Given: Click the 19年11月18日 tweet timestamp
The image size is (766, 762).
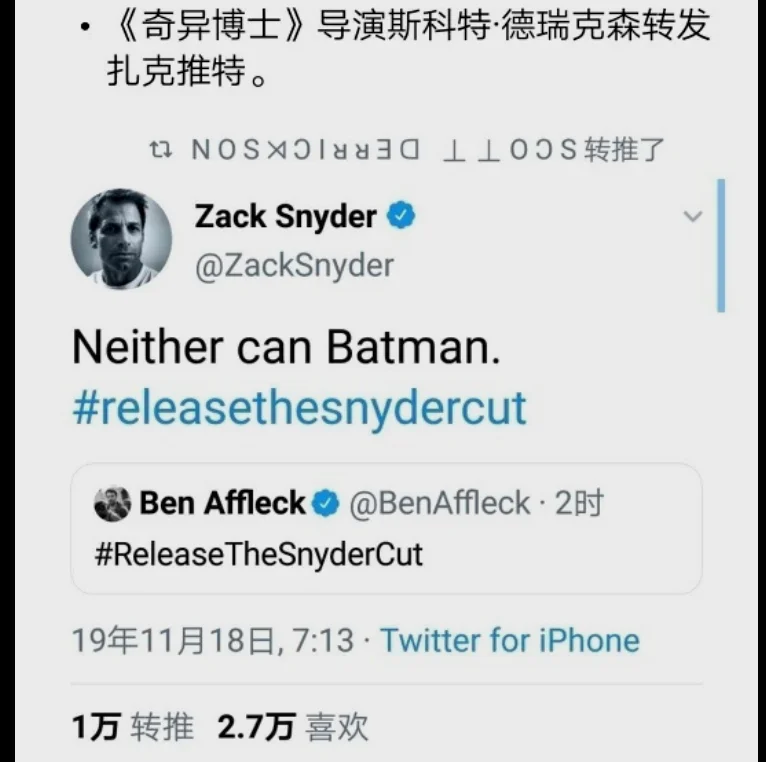Looking at the screenshot, I should click(x=212, y=640).
